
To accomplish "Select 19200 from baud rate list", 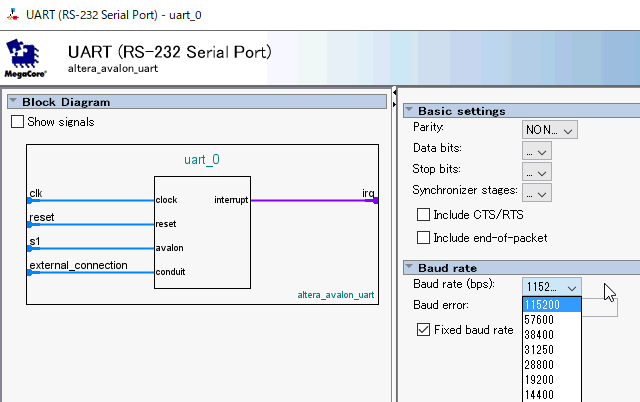I will coord(551,380).
